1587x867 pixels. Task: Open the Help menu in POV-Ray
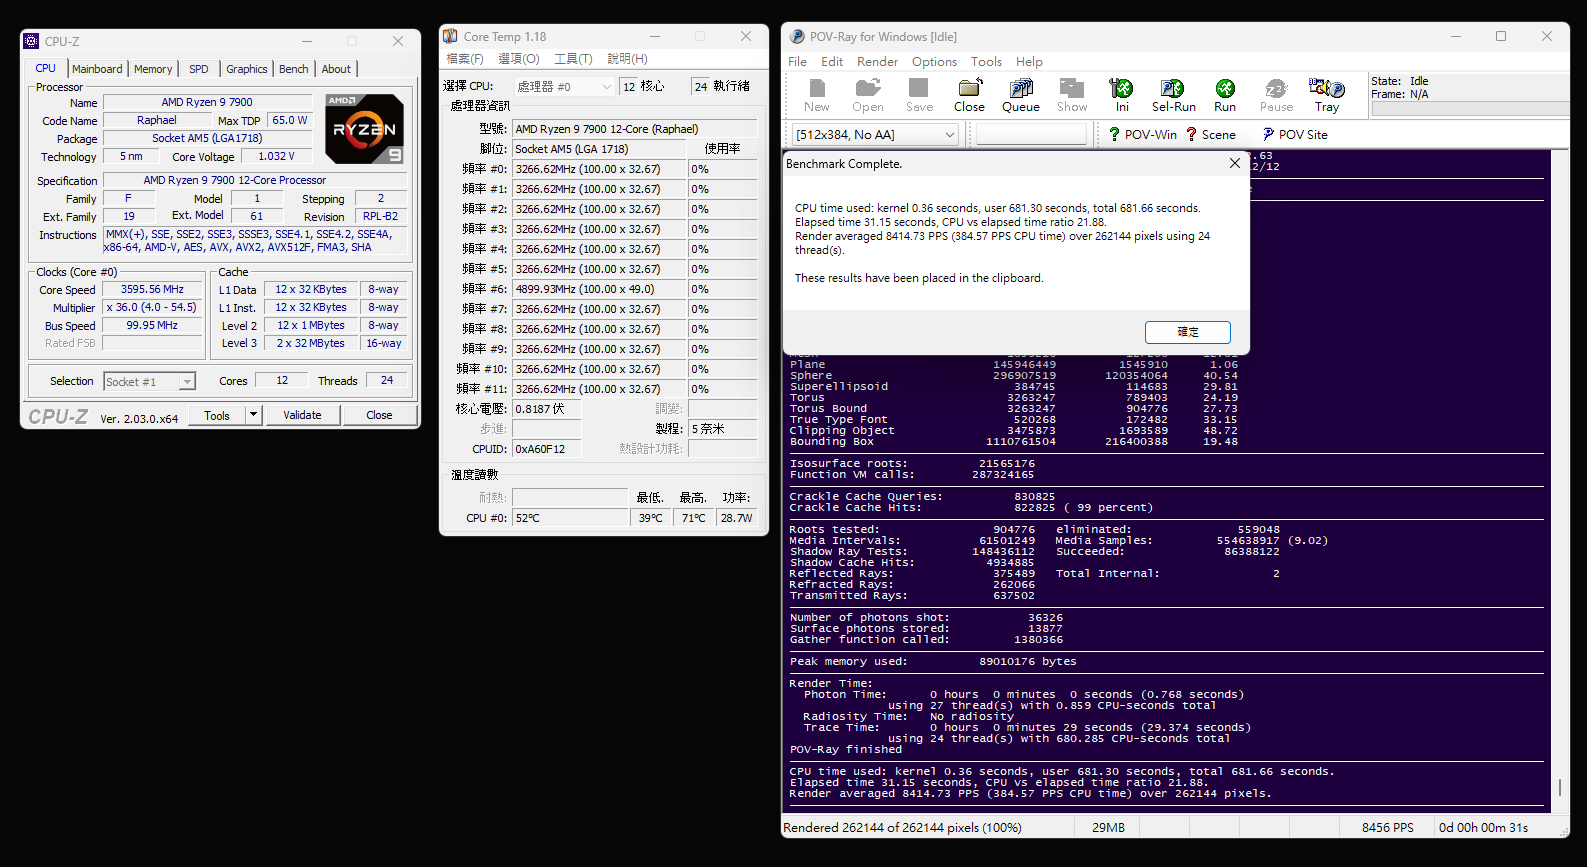pyautogui.click(x=1029, y=62)
